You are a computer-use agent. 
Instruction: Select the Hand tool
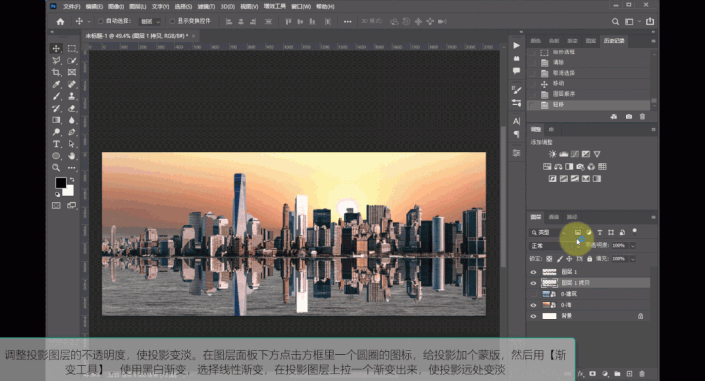(x=71, y=156)
